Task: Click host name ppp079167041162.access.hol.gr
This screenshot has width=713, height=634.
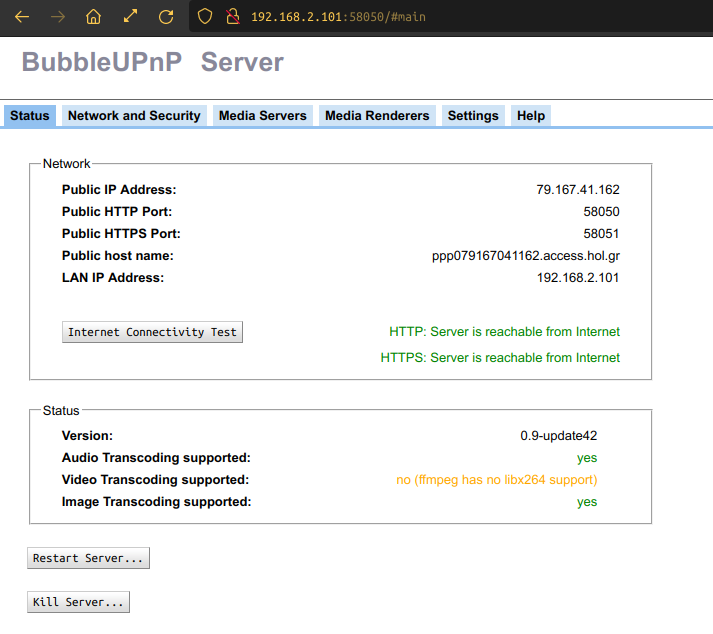Action: (526, 256)
